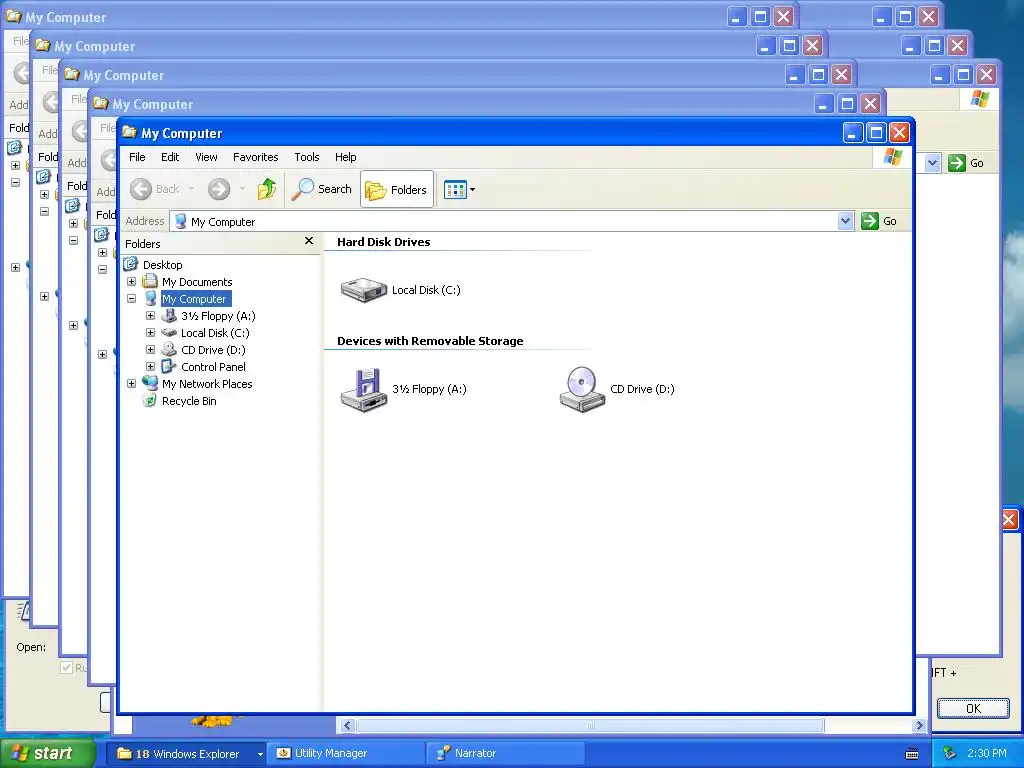The width and height of the screenshot is (1024, 768).
Task: Expand the CD Drive (D:) node
Action: coord(150,349)
